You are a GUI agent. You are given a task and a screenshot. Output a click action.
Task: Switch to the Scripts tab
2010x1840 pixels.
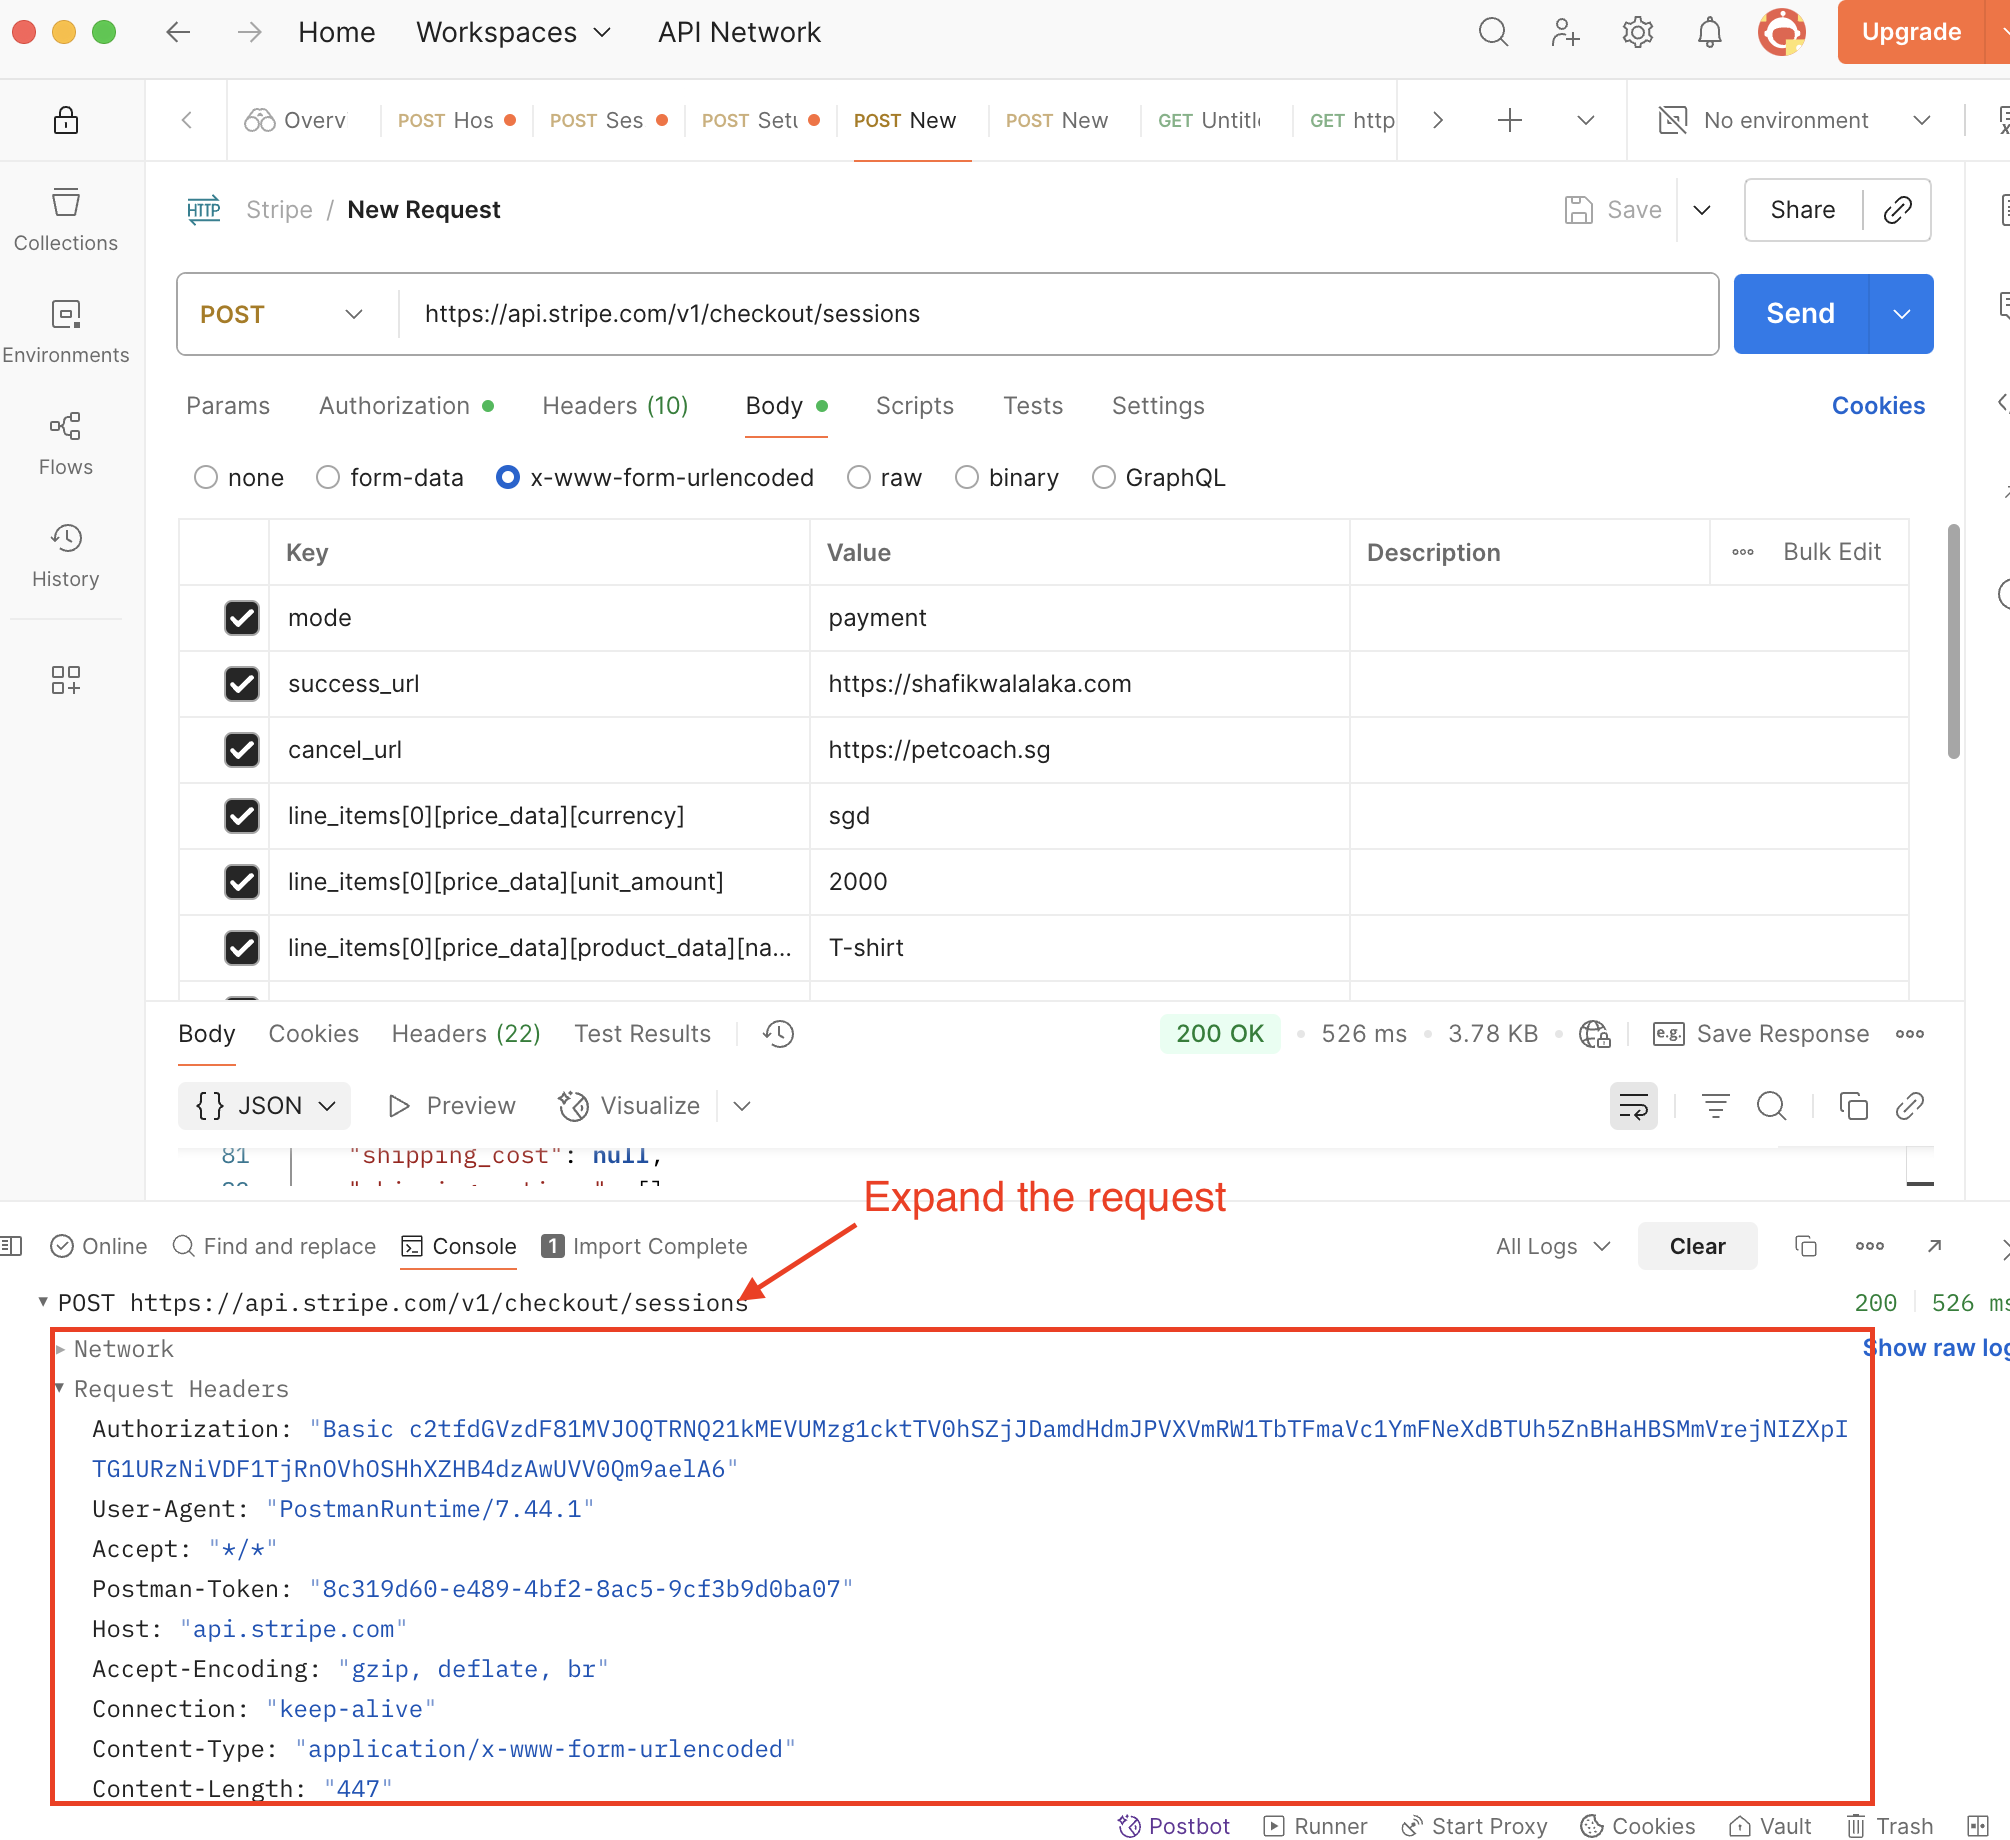coord(915,406)
